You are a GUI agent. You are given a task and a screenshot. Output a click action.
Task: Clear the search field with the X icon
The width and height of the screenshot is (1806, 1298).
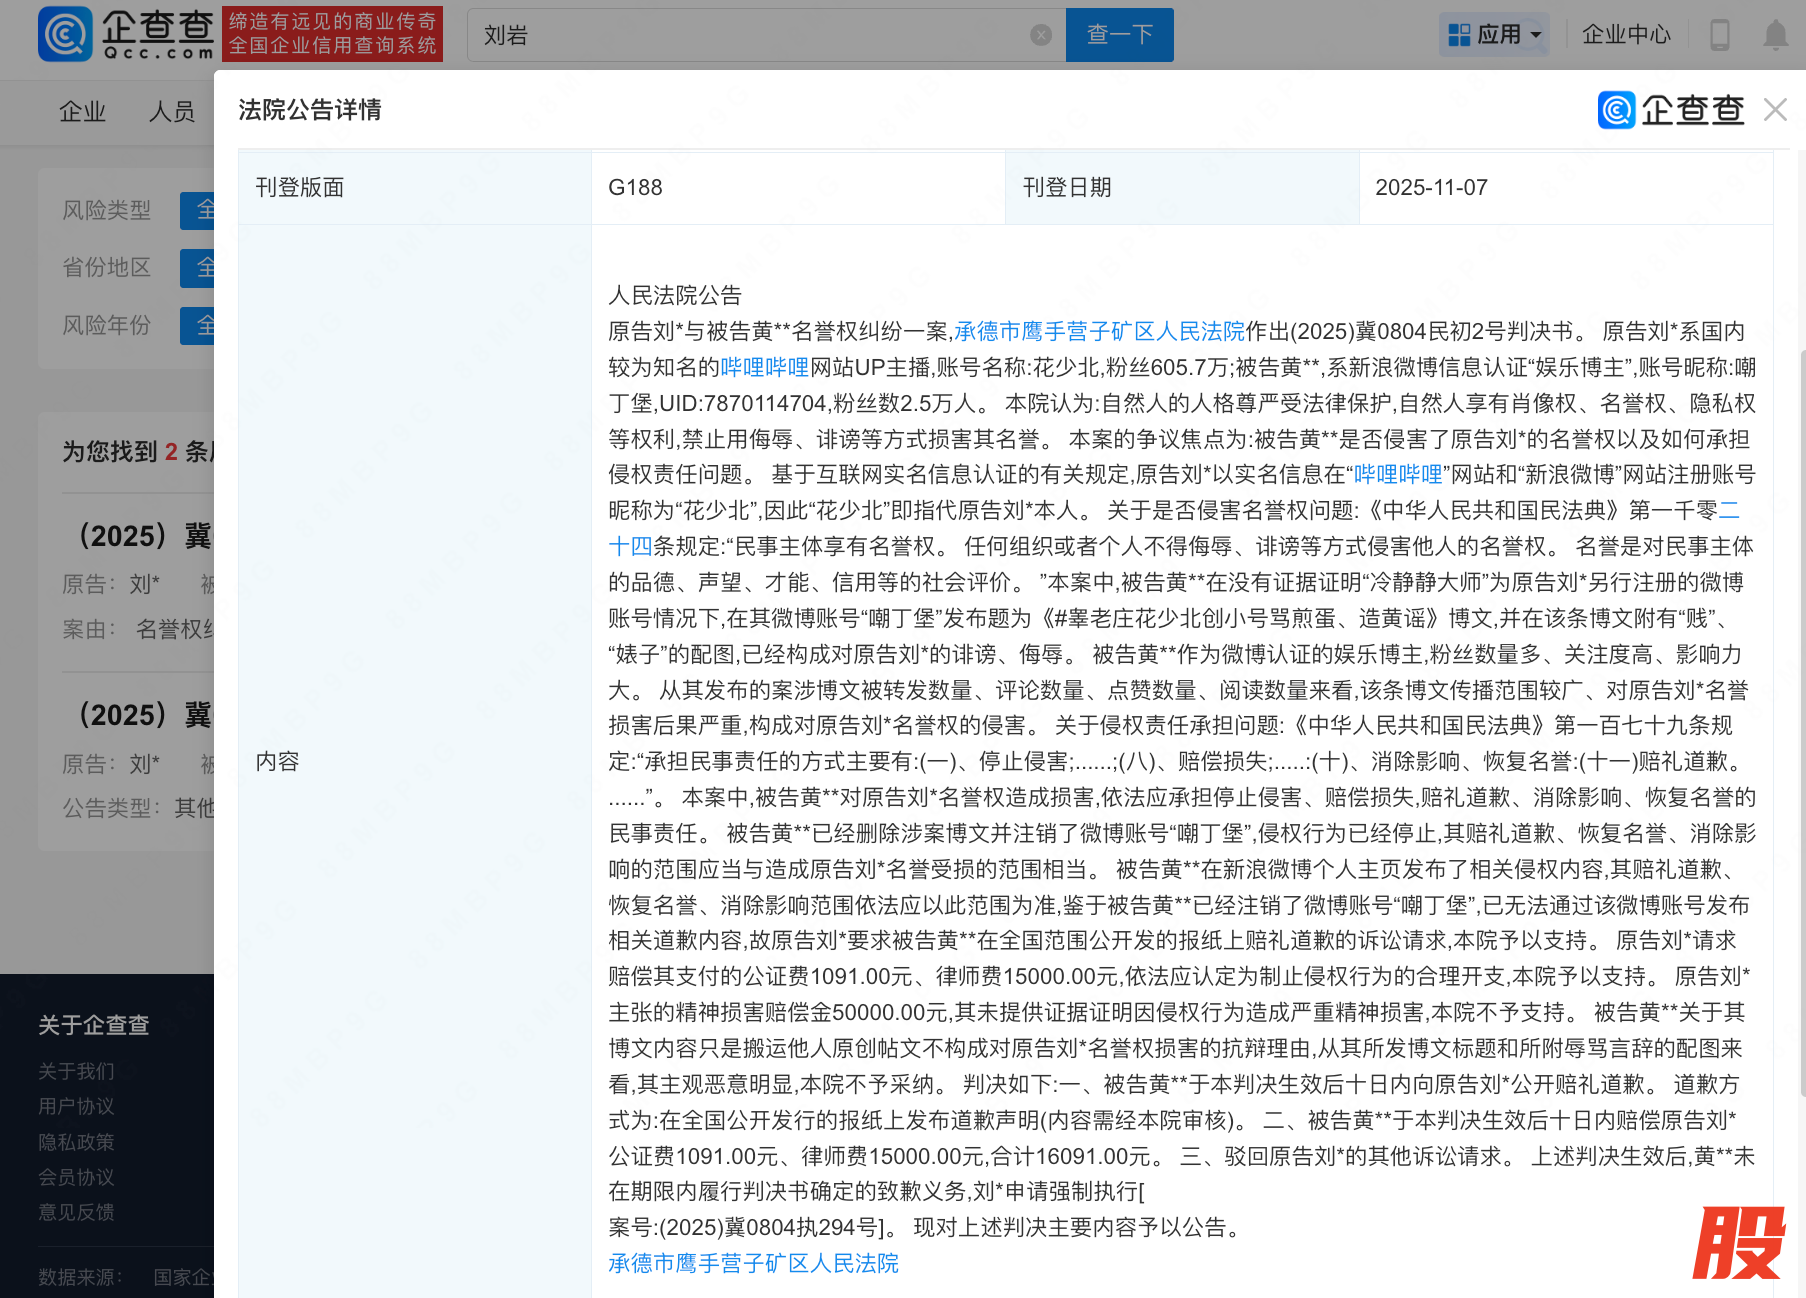1041,35
